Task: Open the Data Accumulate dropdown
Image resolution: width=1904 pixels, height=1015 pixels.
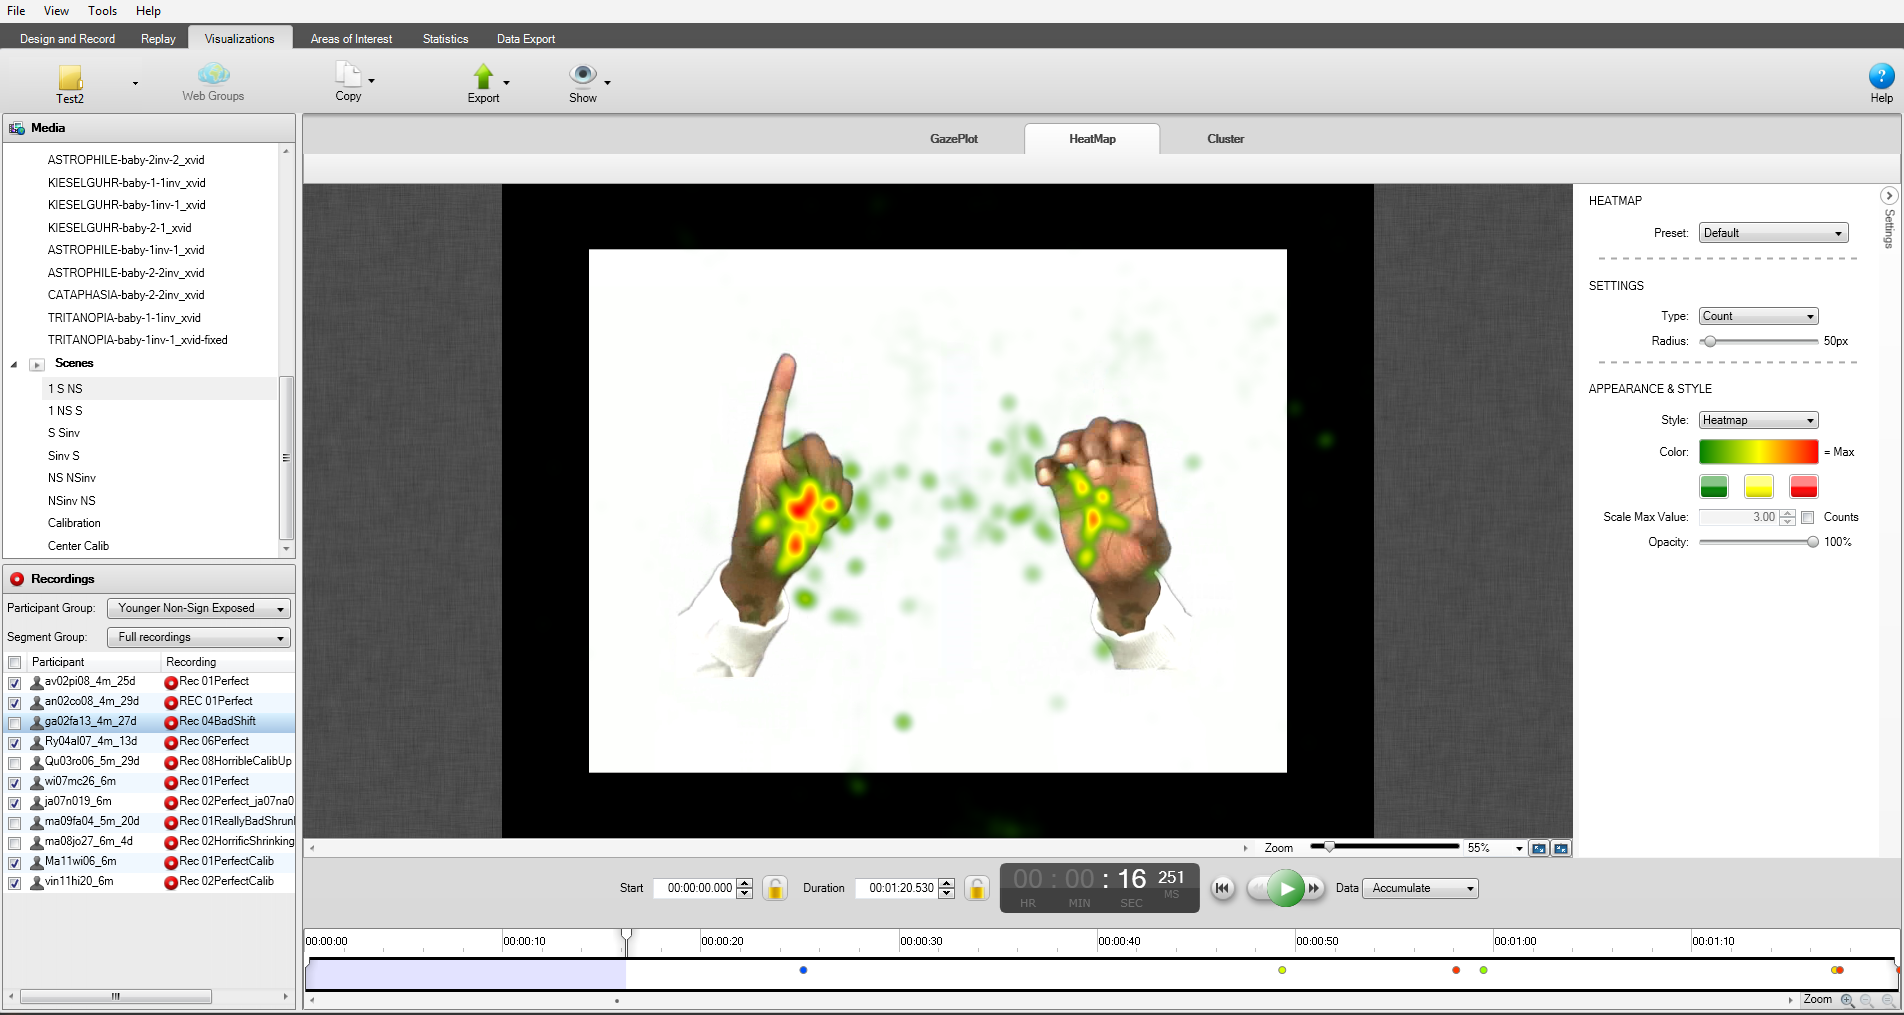Action: click(x=1420, y=888)
